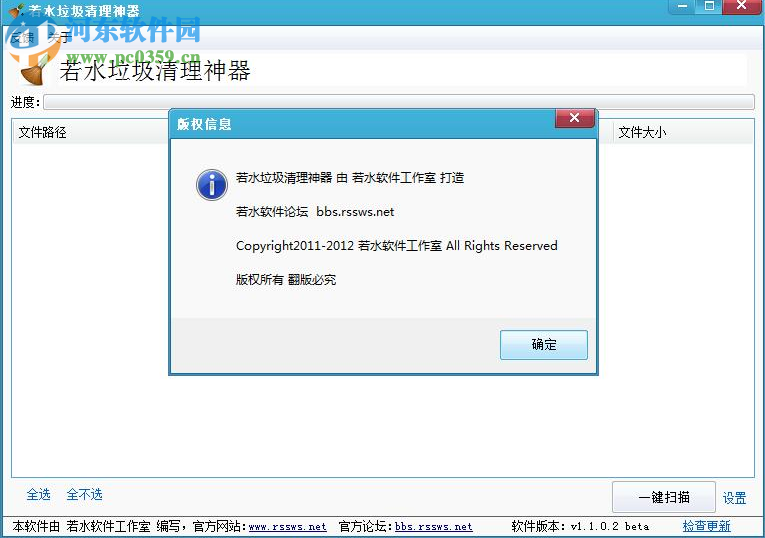The height and width of the screenshot is (538, 765).
Task: Click the 确定 button in the dialog
Action: [544, 345]
